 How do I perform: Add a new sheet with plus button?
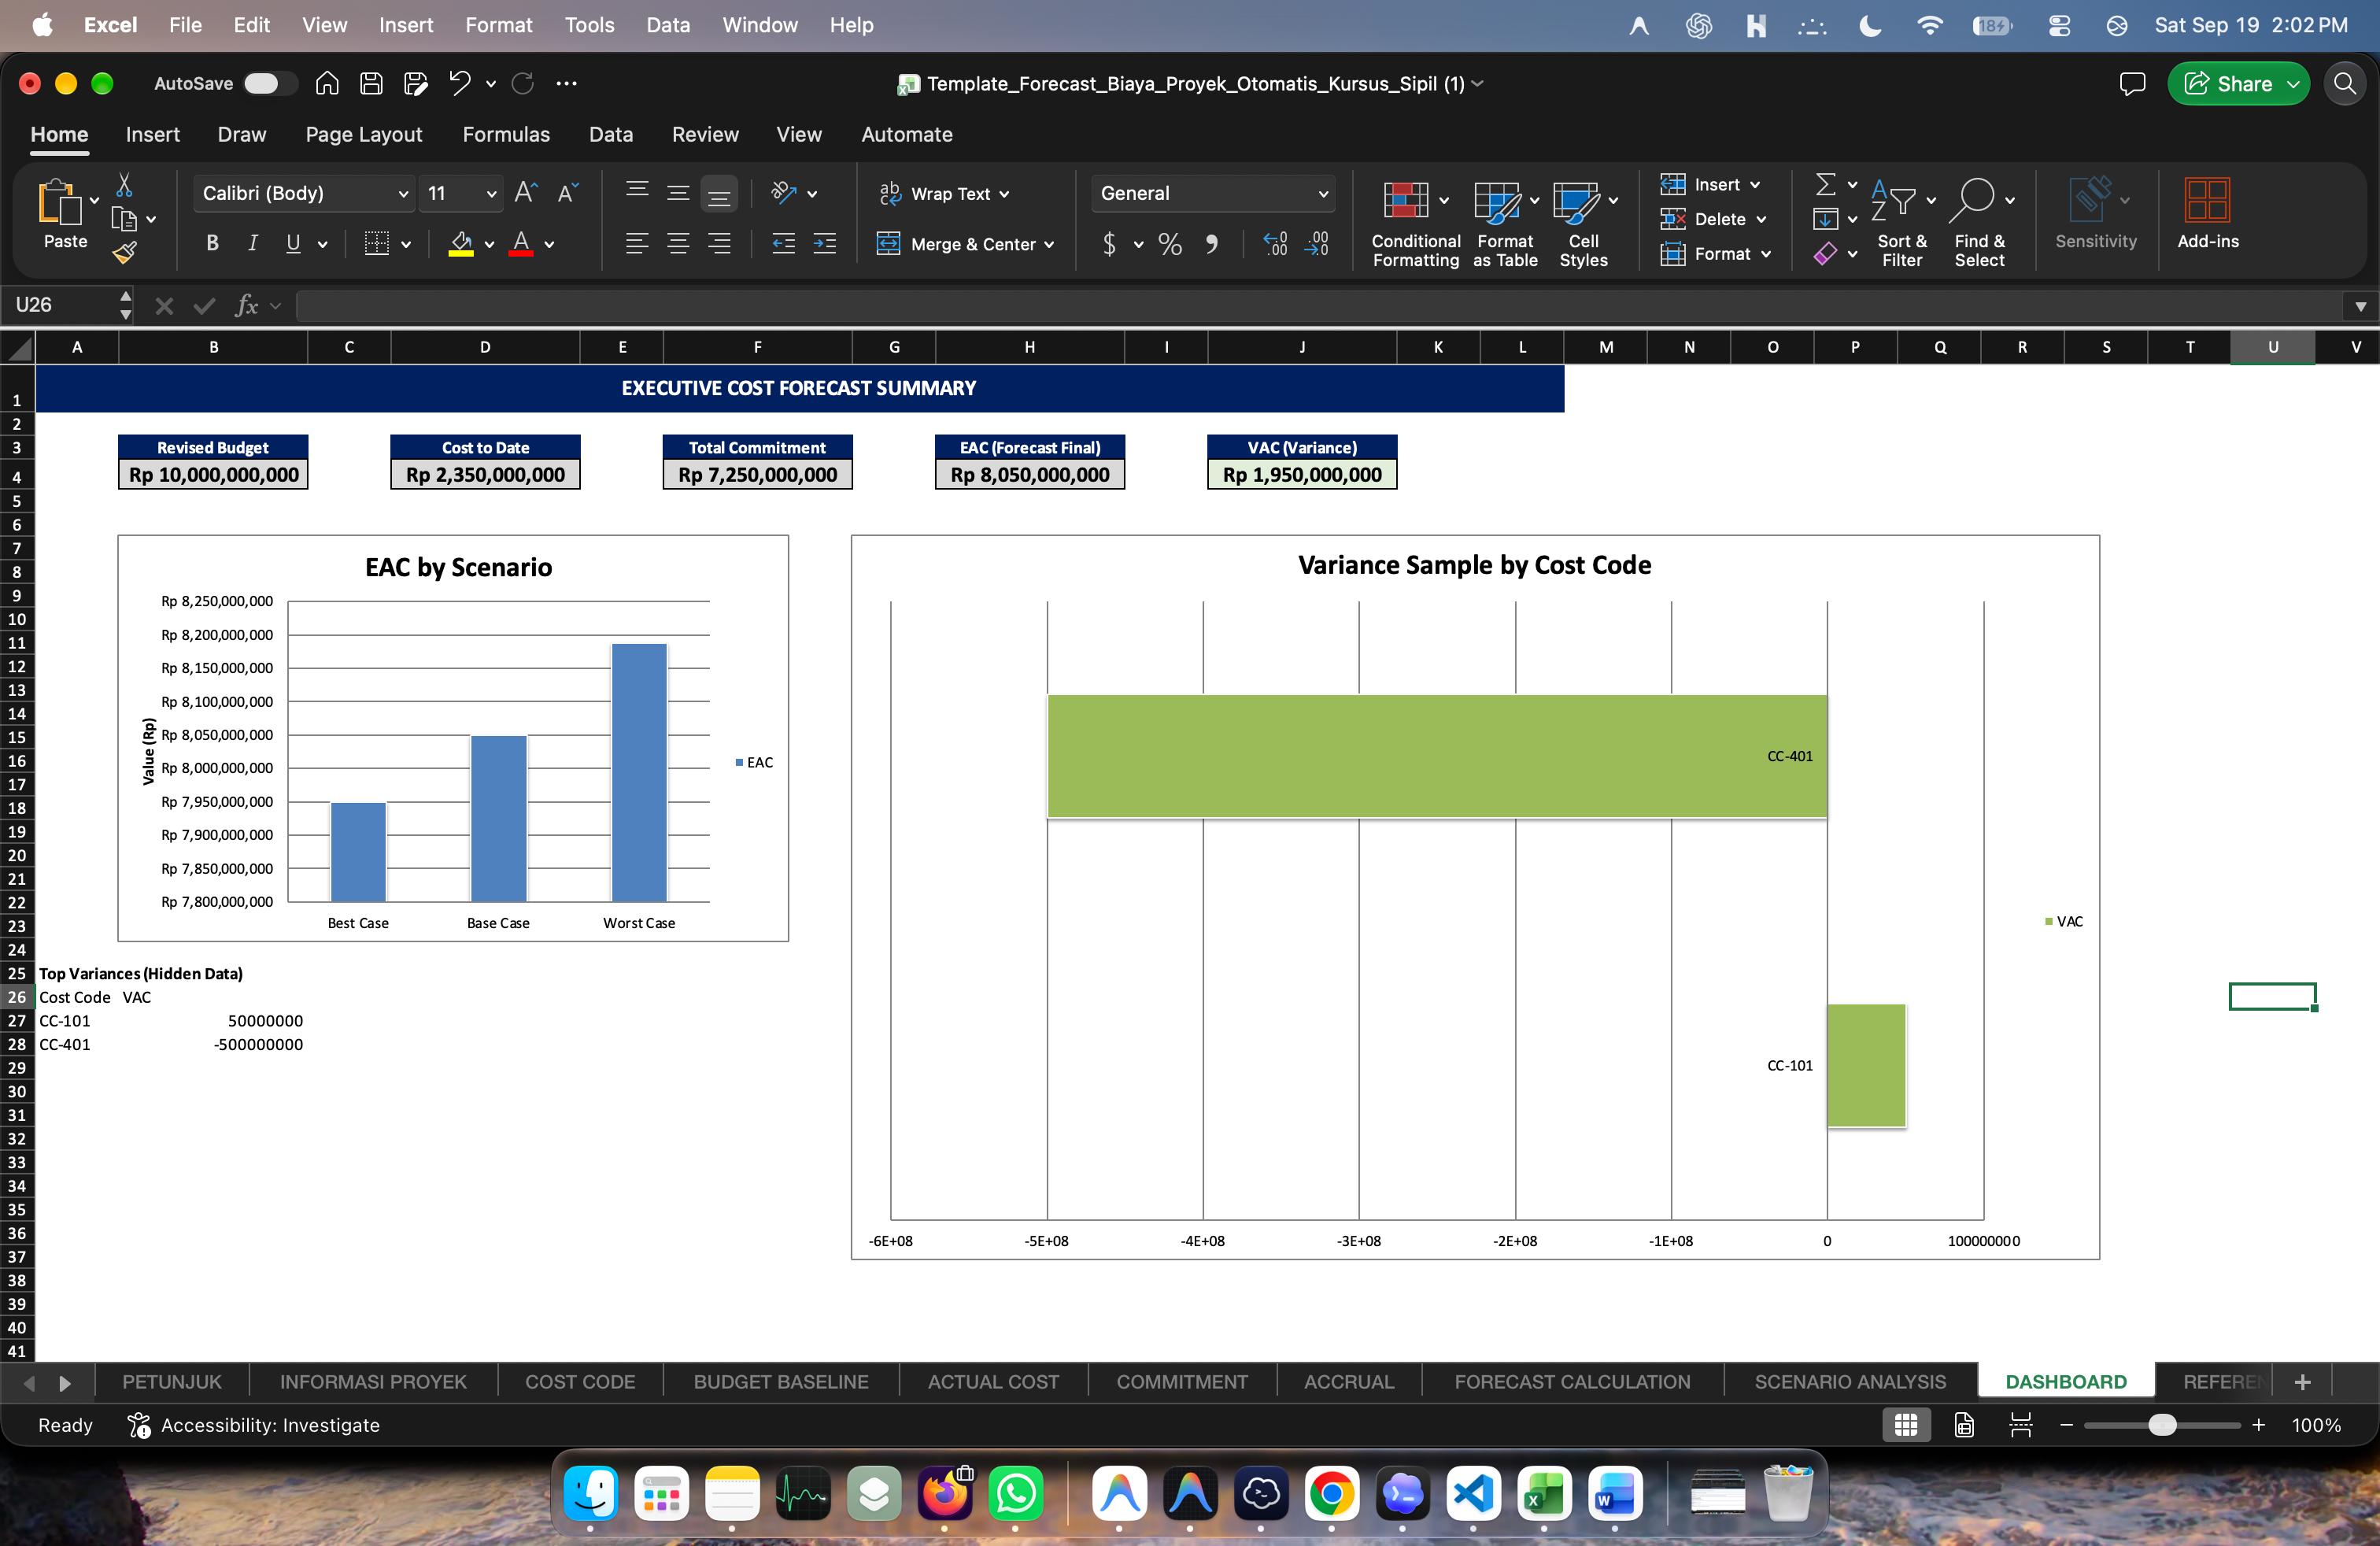(2302, 1382)
